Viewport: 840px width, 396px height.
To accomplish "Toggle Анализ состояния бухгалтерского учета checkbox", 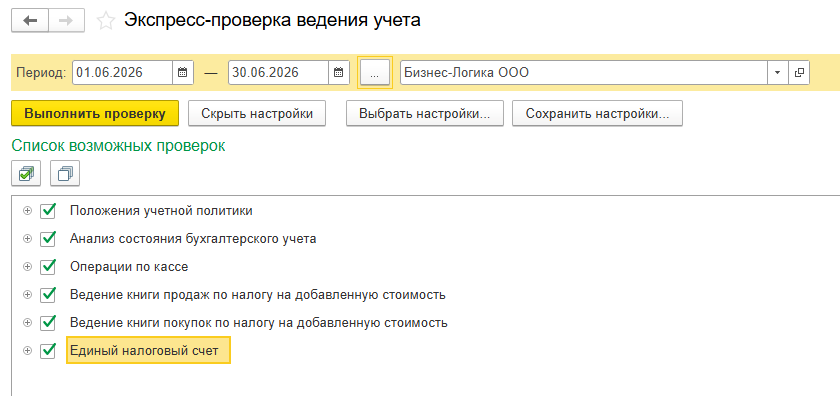I will click(x=48, y=238).
